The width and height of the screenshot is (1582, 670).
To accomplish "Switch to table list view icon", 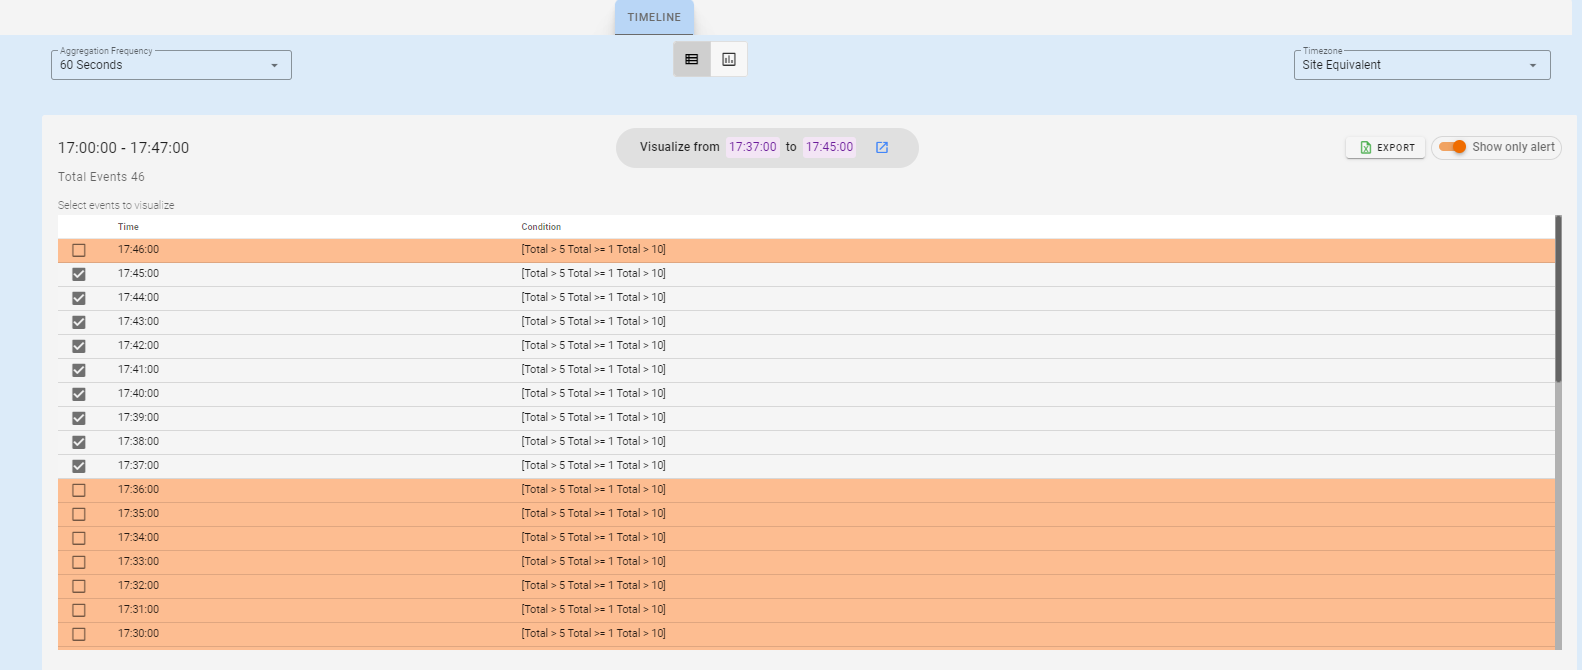I will 691,60.
